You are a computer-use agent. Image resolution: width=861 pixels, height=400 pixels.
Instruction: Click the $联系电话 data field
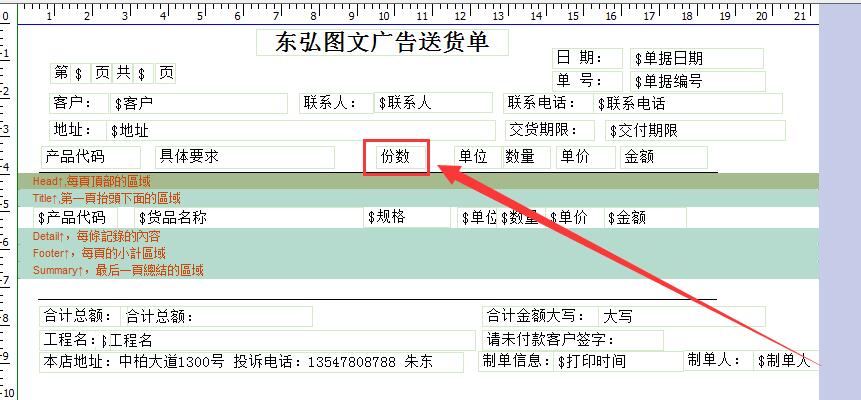click(x=689, y=103)
